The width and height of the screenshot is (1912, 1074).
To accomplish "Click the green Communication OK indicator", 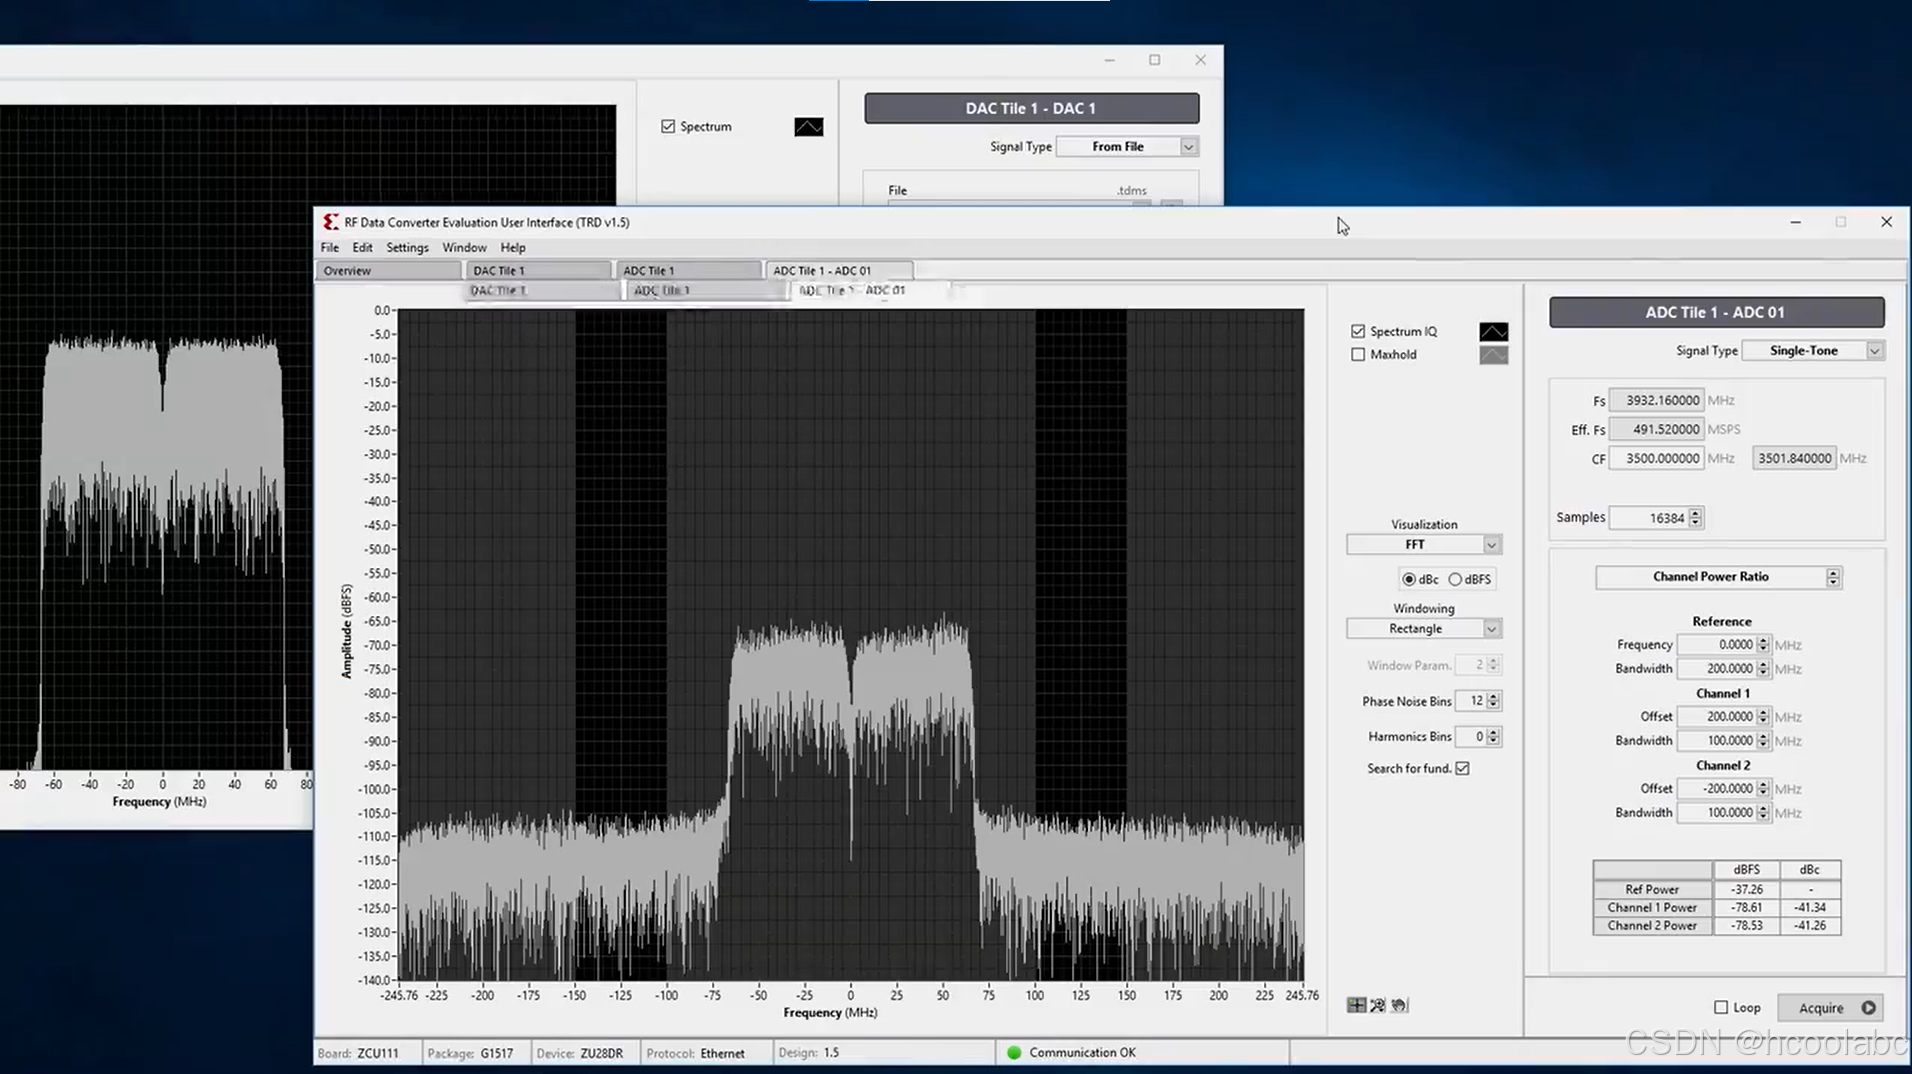I will (1014, 1052).
